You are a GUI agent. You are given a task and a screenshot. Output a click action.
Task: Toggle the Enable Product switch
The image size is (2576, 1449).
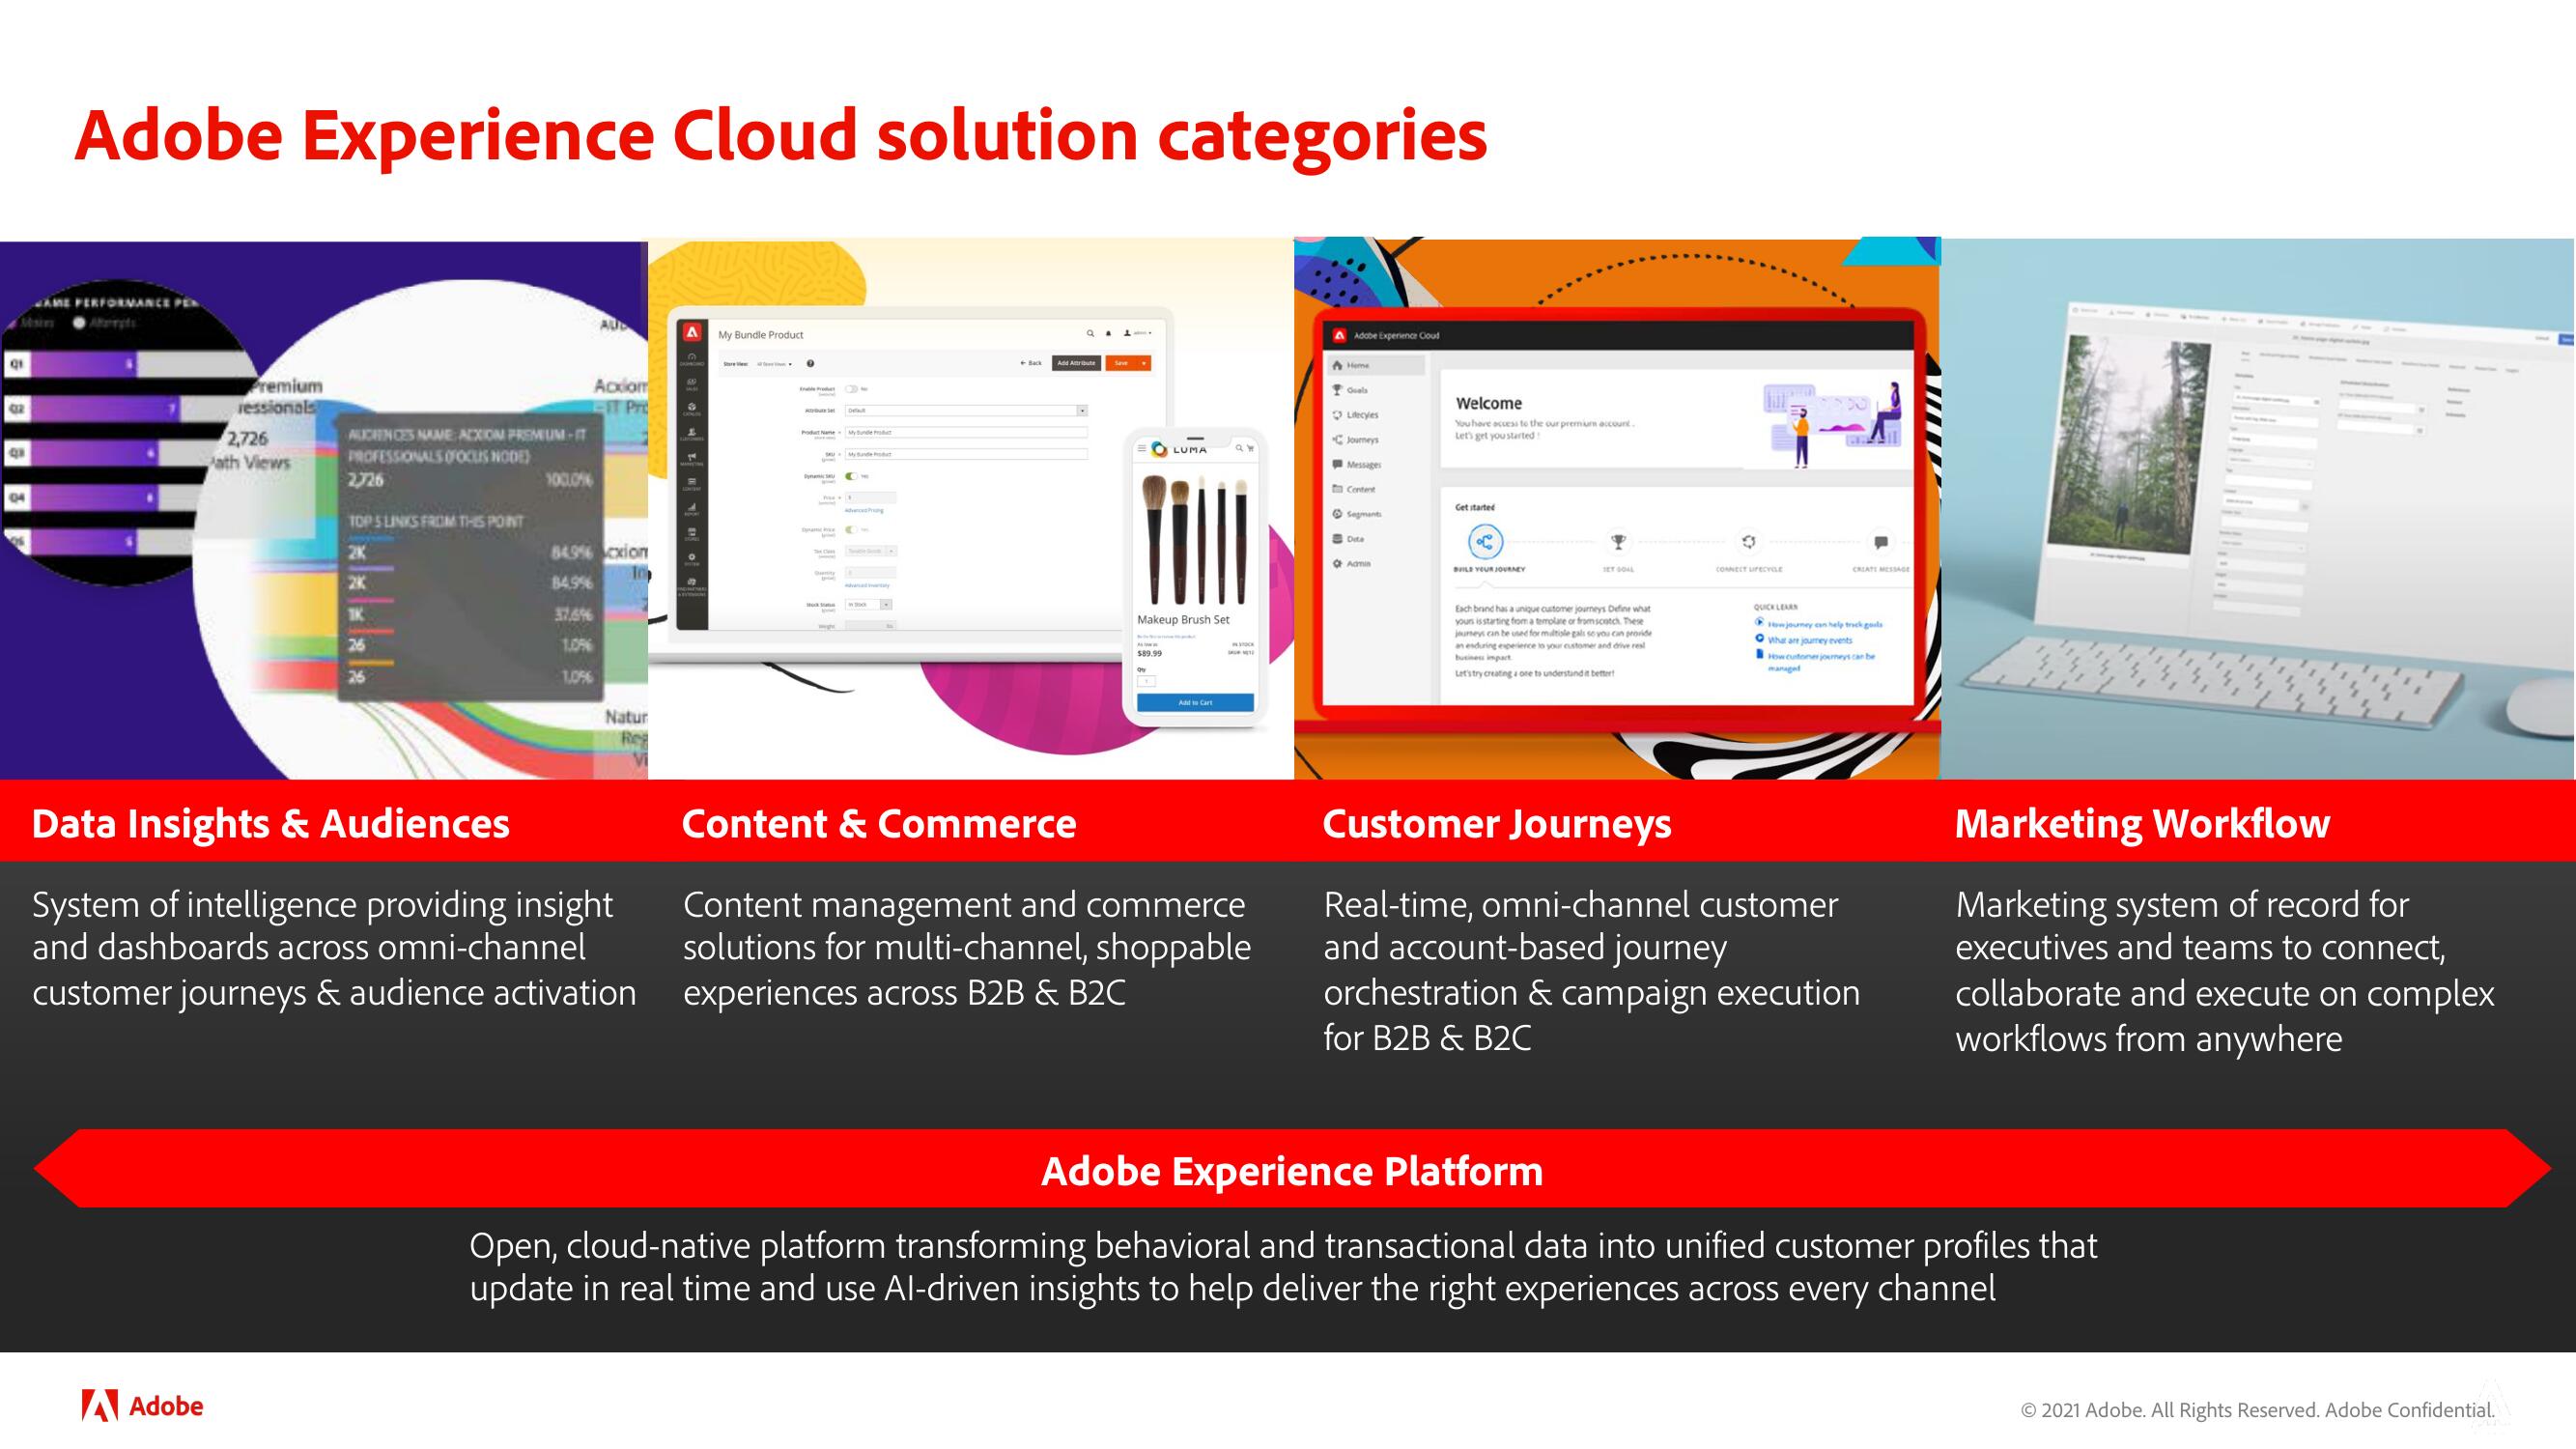851,388
